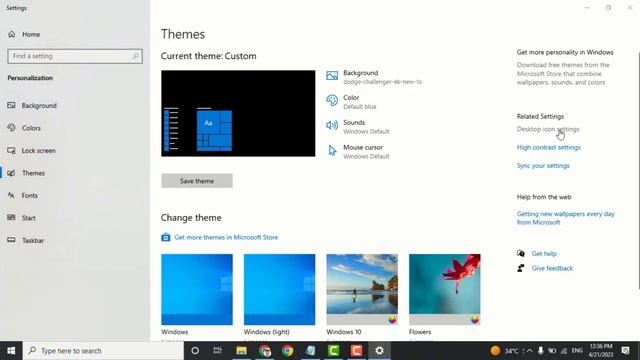Viewport: 640px width, 360px height.
Task: Open the plain Google Chrome taskbar icon
Action: tap(287, 351)
